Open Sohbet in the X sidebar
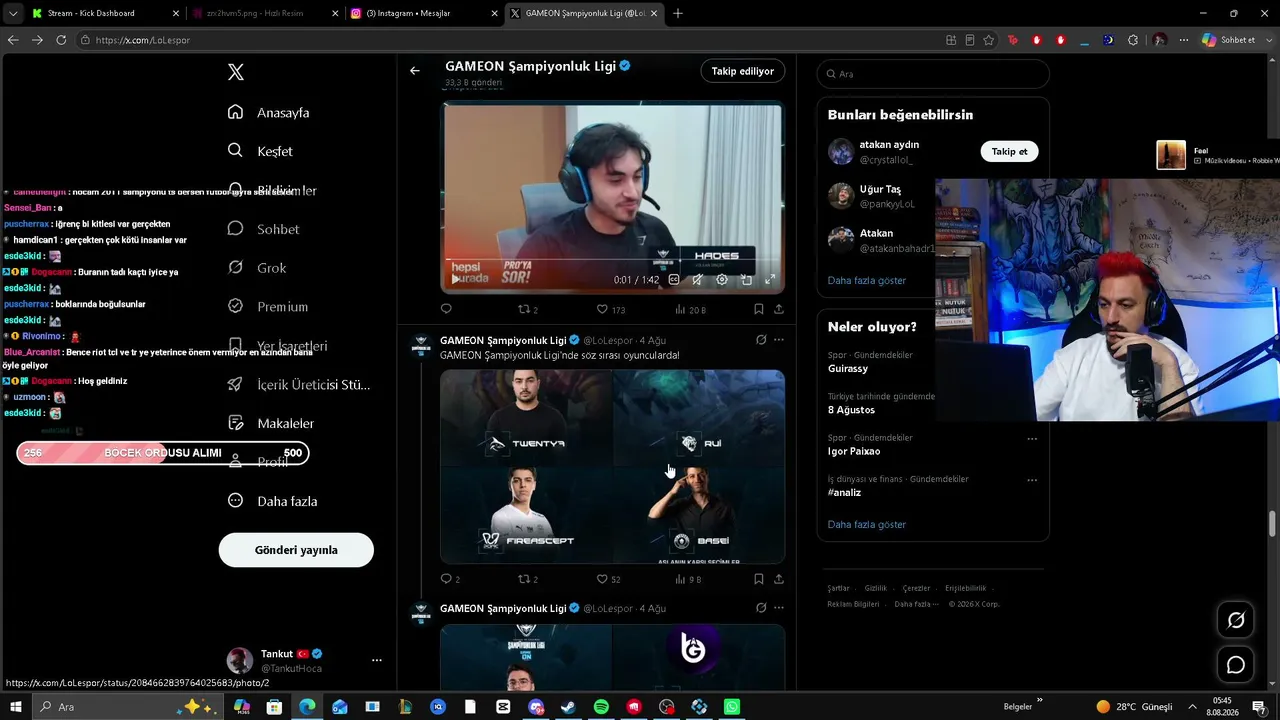 264,229
